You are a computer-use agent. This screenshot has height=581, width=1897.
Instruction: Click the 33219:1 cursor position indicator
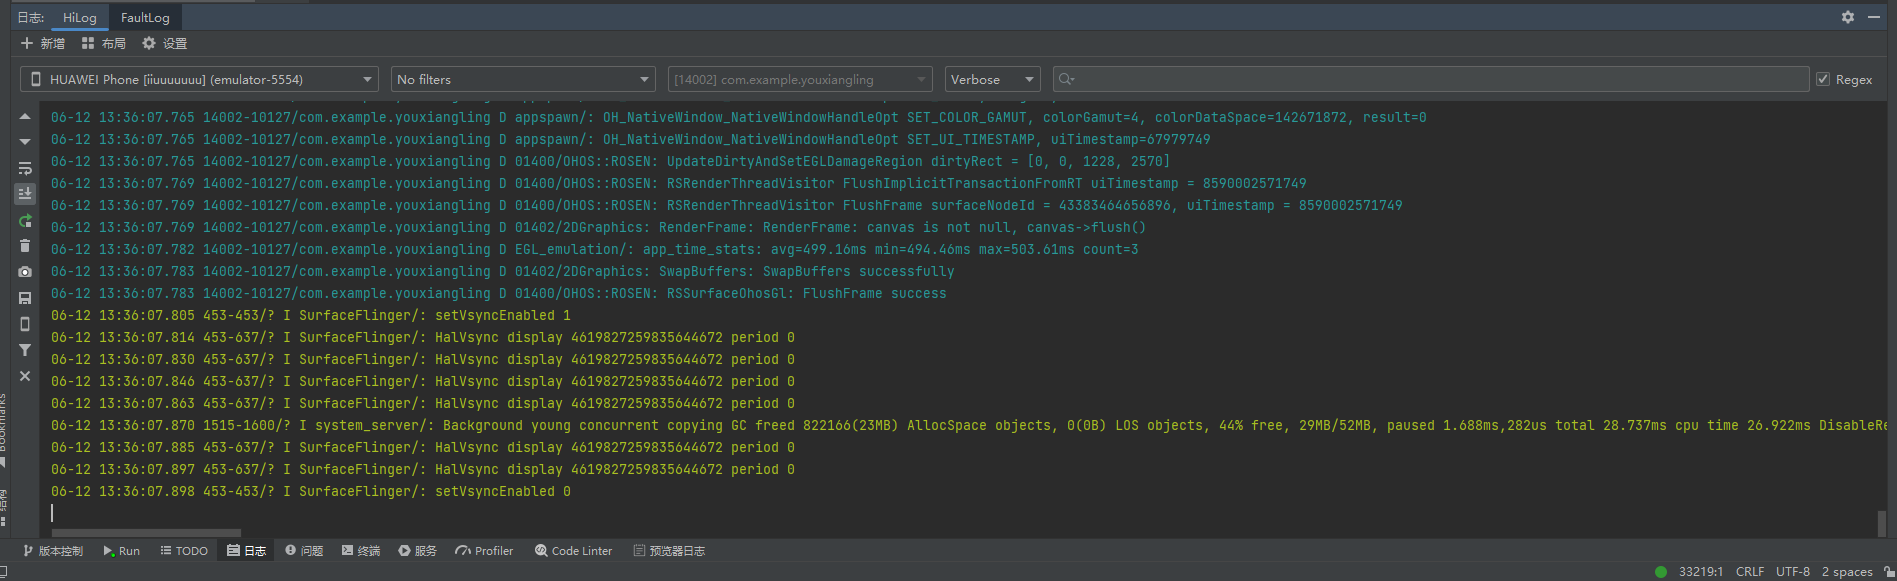tap(1701, 572)
